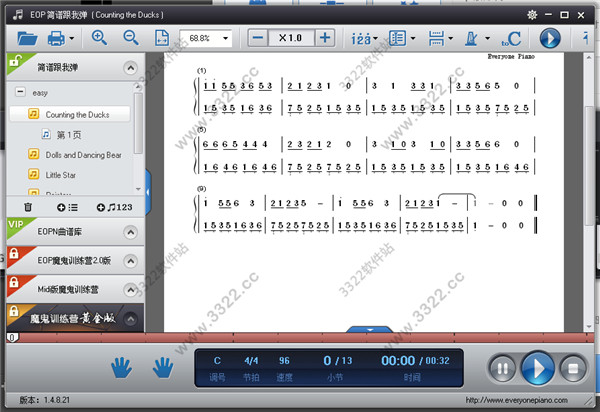Click the VIP badge on EOPN曲谱库
Image resolution: width=600 pixels, height=412 pixels.
coord(16,225)
